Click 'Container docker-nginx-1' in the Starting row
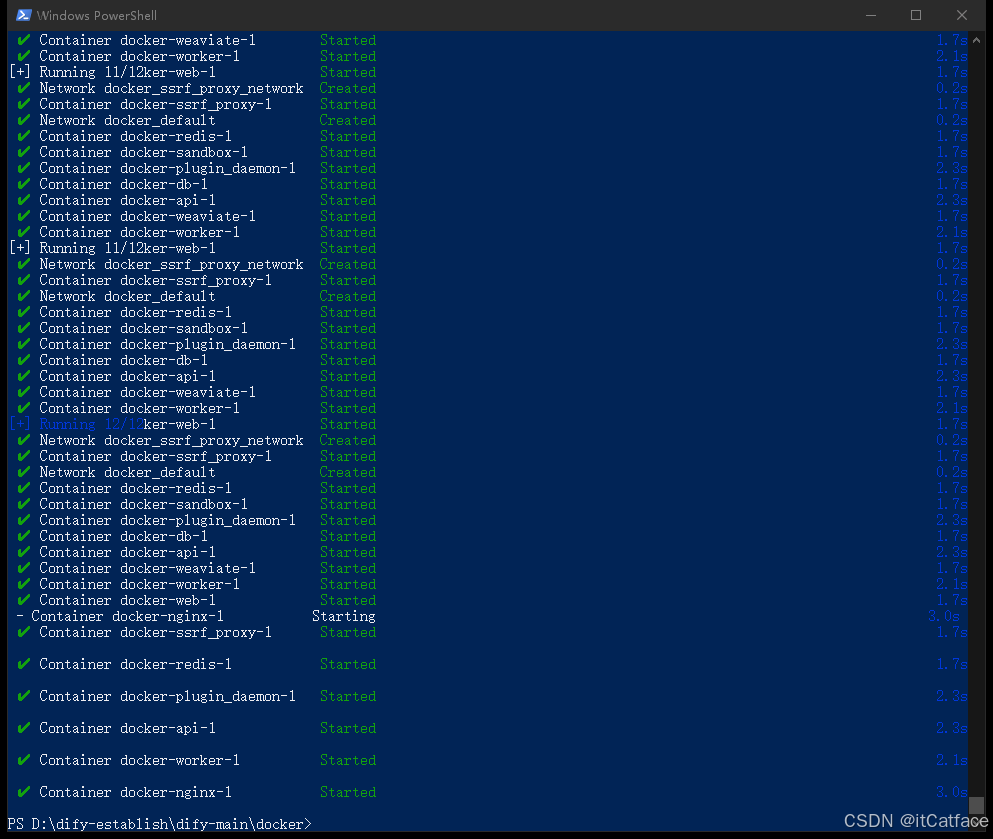 pos(127,616)
